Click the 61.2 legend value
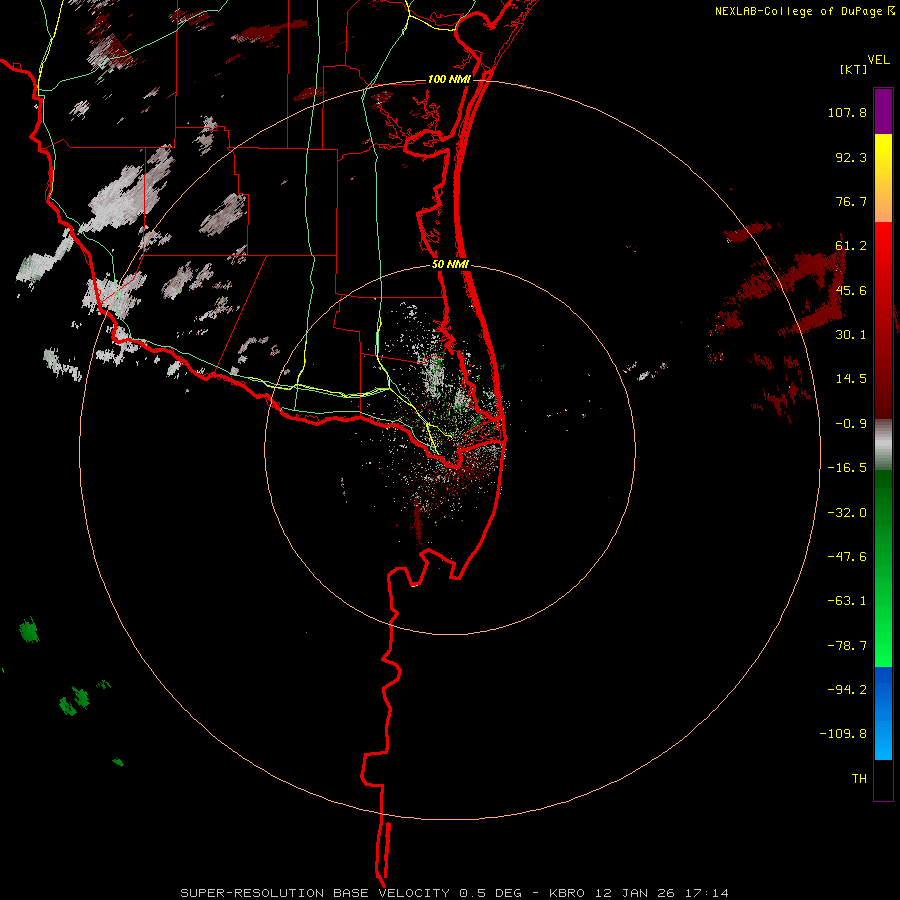900x900 pixels. pyautogui.click(x=851, y=246)
